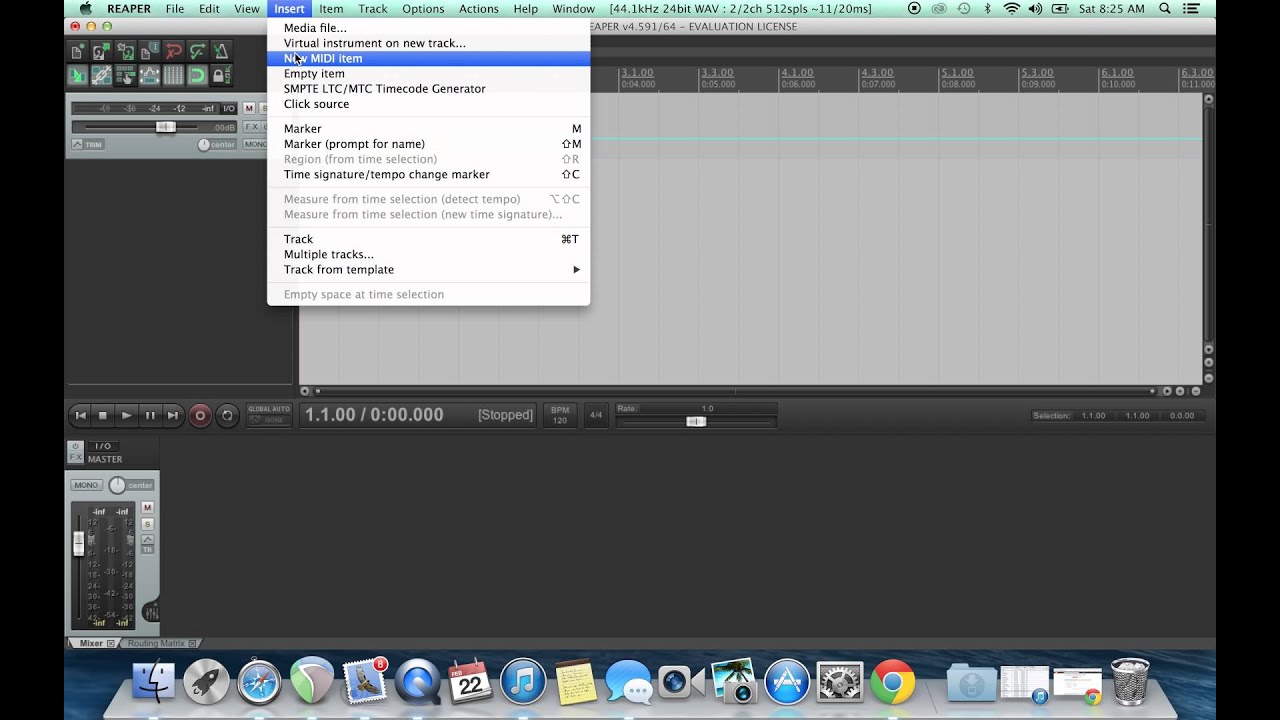The width and height of the screenshot is (1280, 720).
Task: Toggle the master MONO button
Action: pyautogui.click(x=86, y=485)
